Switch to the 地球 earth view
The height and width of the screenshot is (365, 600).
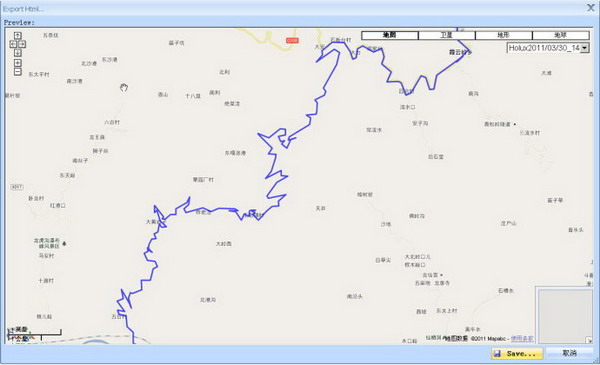coord(561,35)
